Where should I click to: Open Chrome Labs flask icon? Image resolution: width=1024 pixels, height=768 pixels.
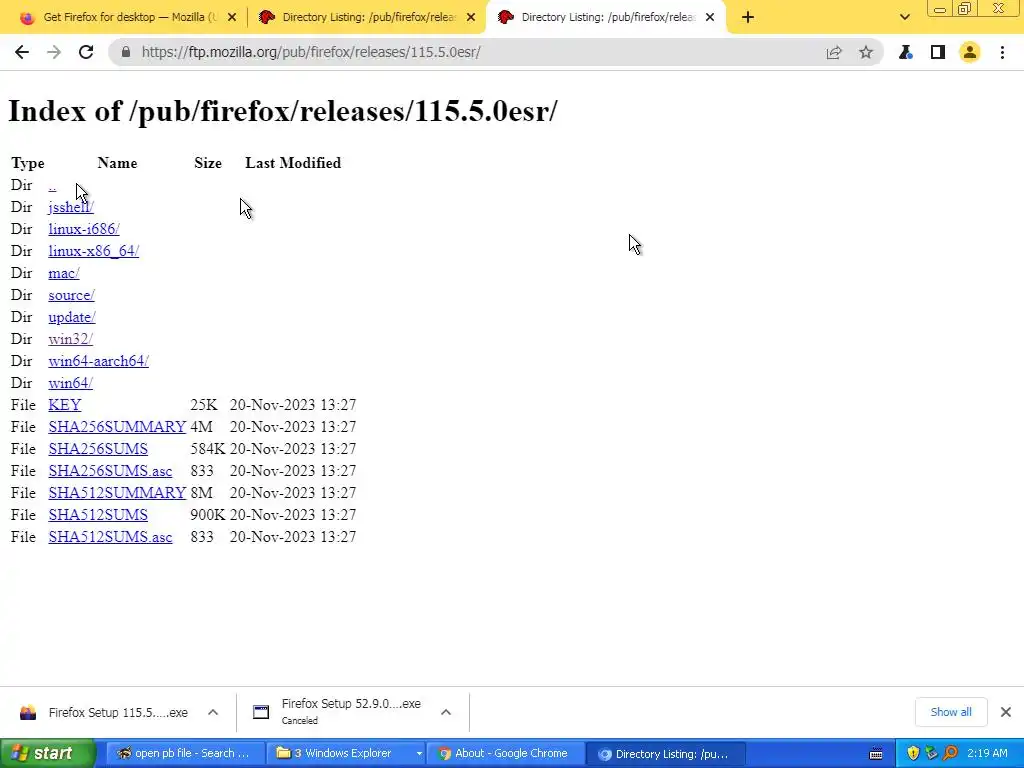pyautogui.click(x=906, y=52)
